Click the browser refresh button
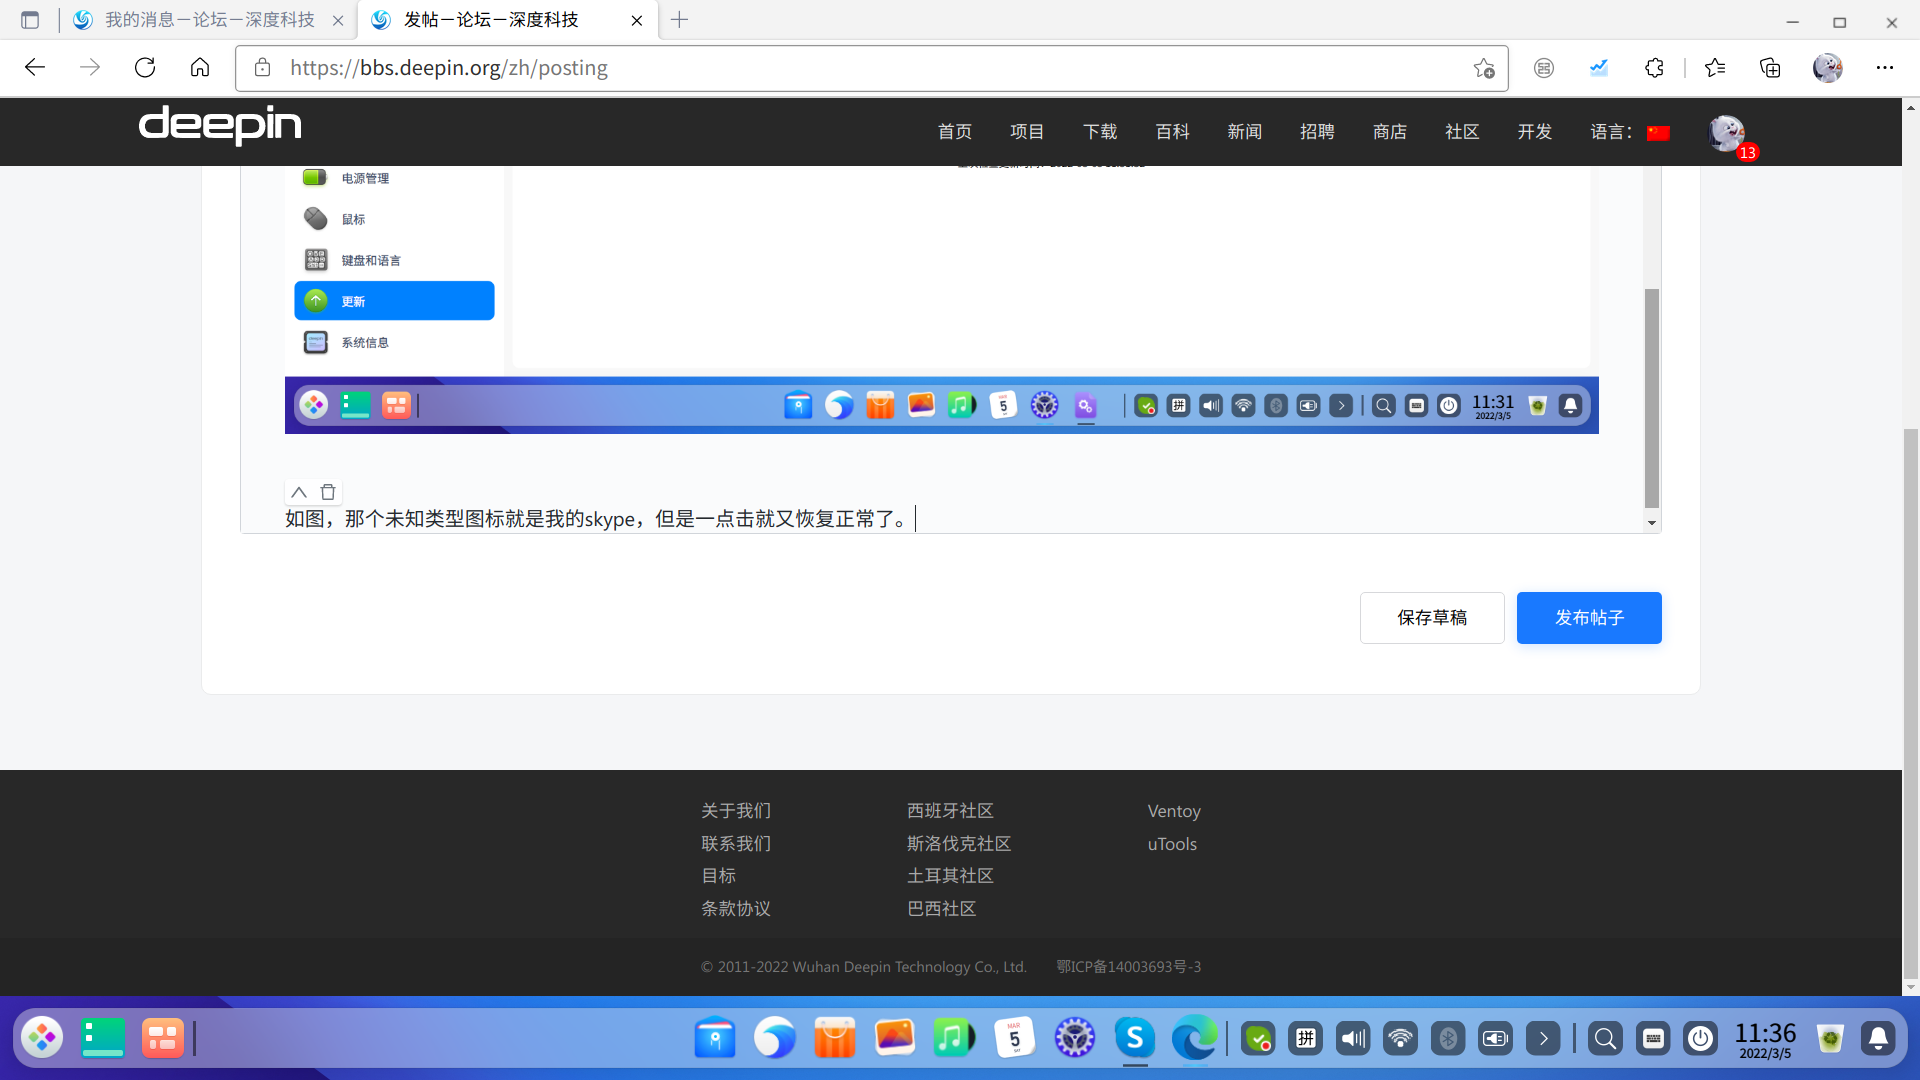 145,68
